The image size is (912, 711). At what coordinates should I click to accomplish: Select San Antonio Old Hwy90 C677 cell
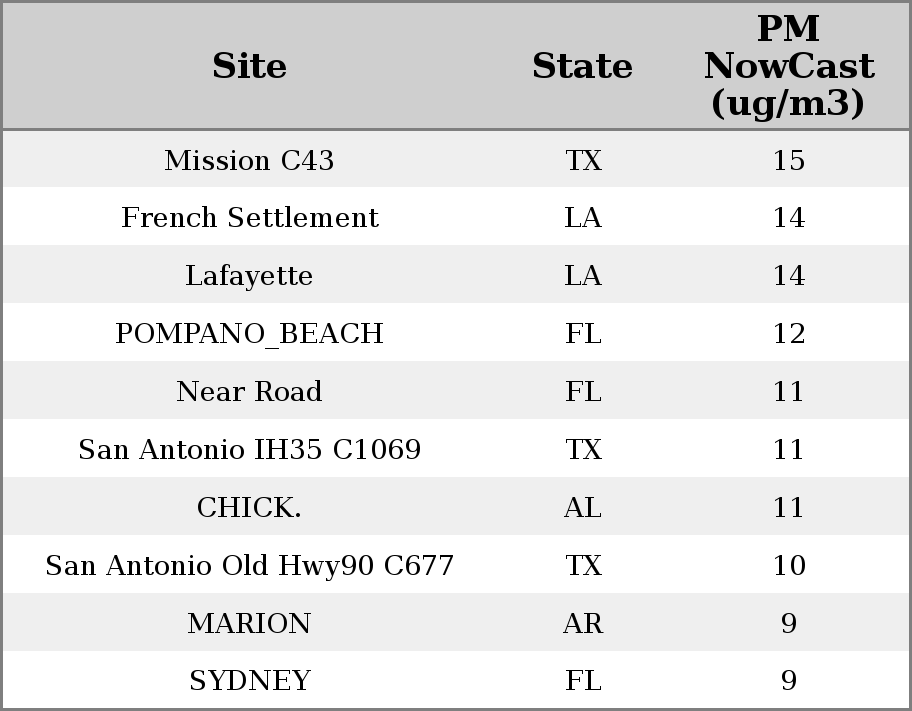click(x=249, y=566)
